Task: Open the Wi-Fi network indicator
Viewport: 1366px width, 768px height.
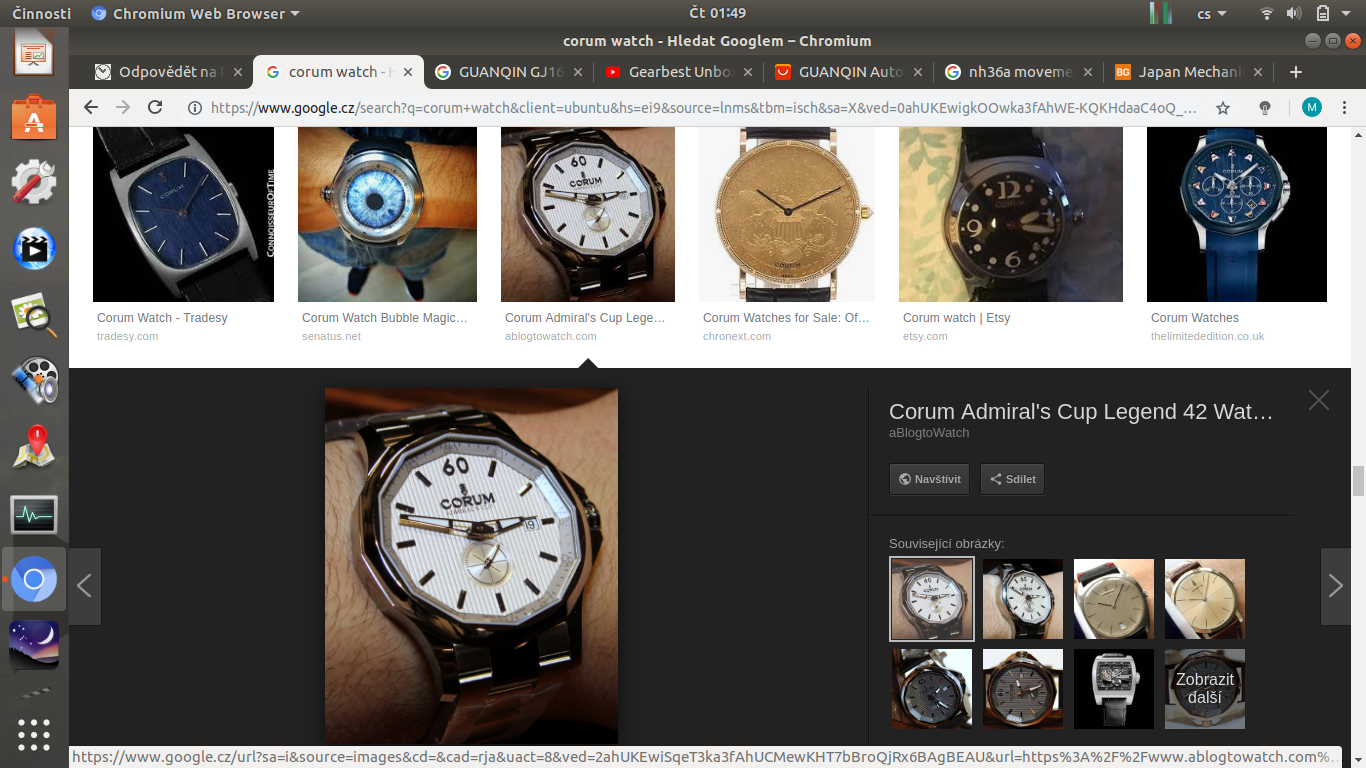Action: [1267, 13]
